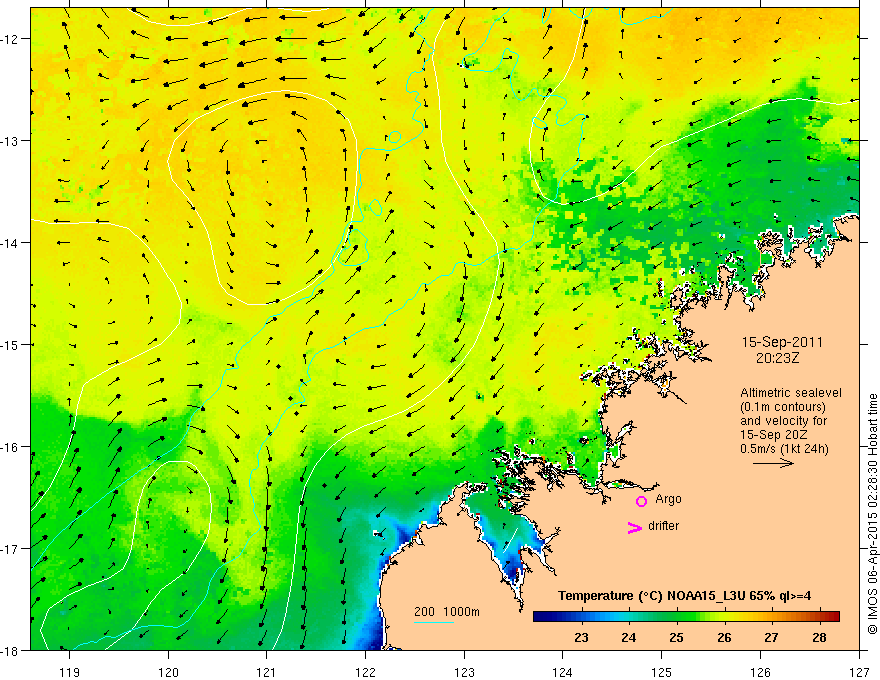
Task: Click the 28 value on temperature scale
Action: point(819,637)
